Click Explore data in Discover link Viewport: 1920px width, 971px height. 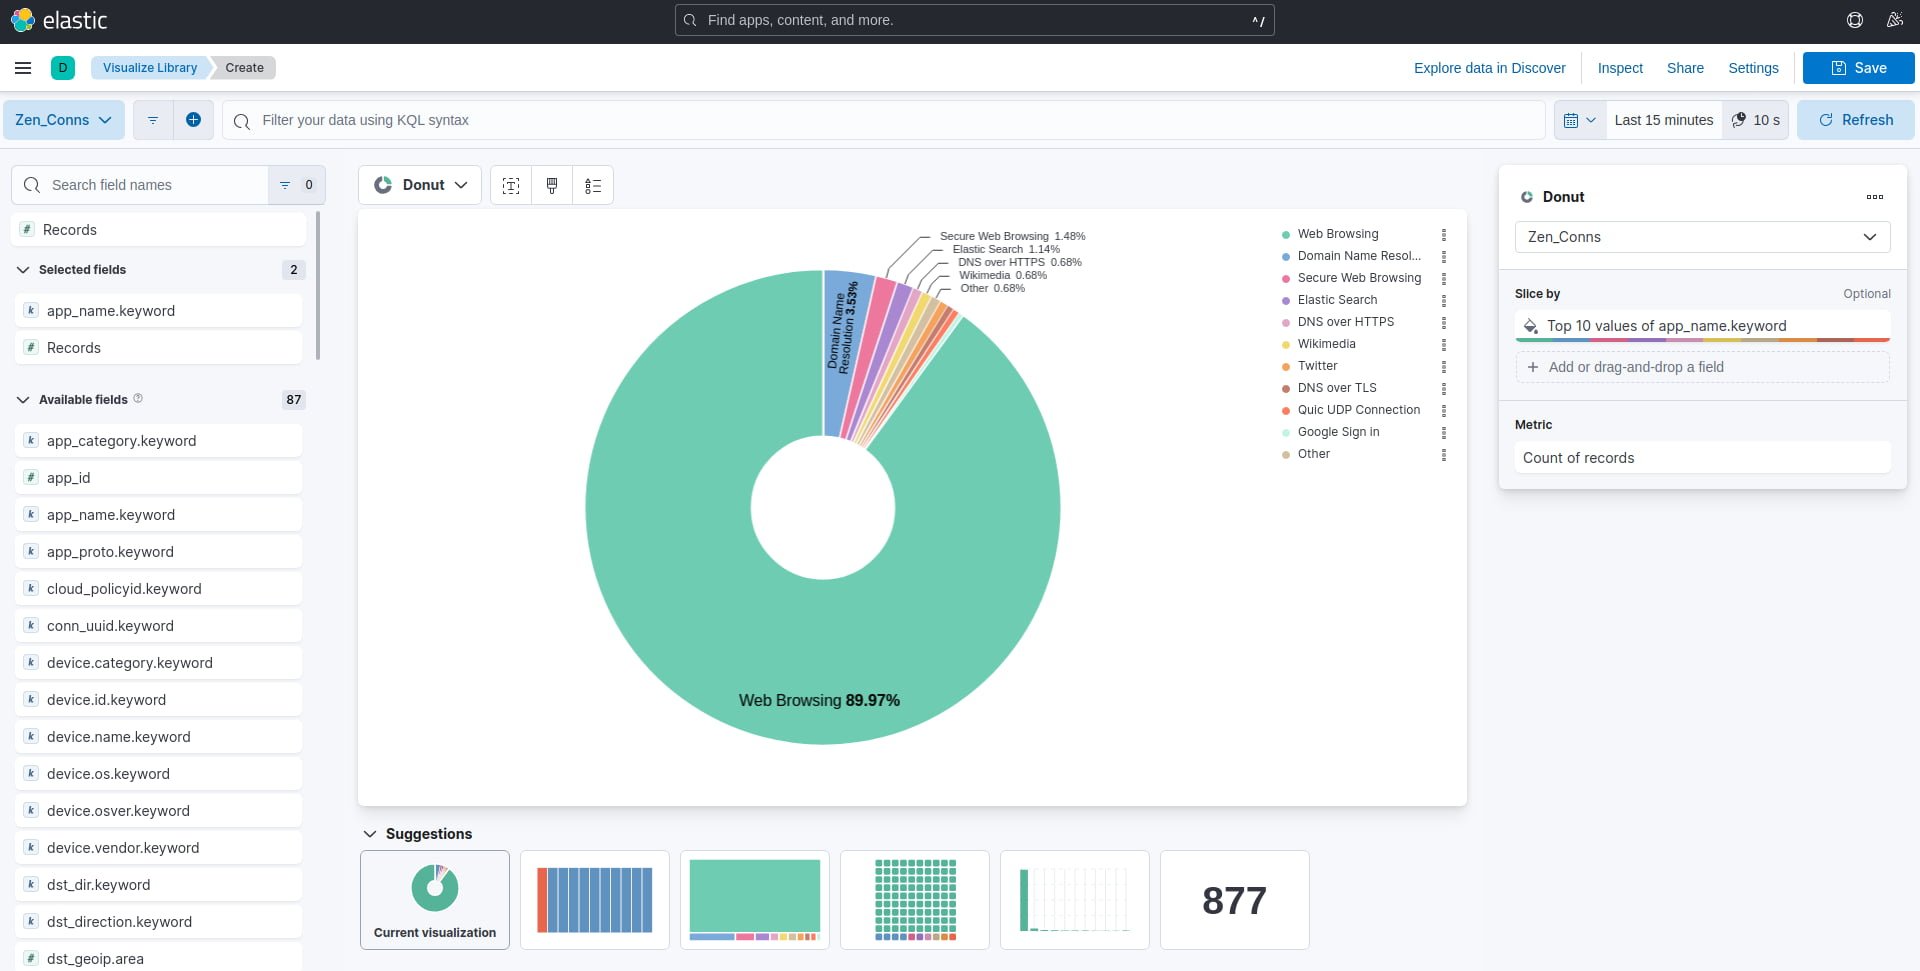pos(1489,68)
